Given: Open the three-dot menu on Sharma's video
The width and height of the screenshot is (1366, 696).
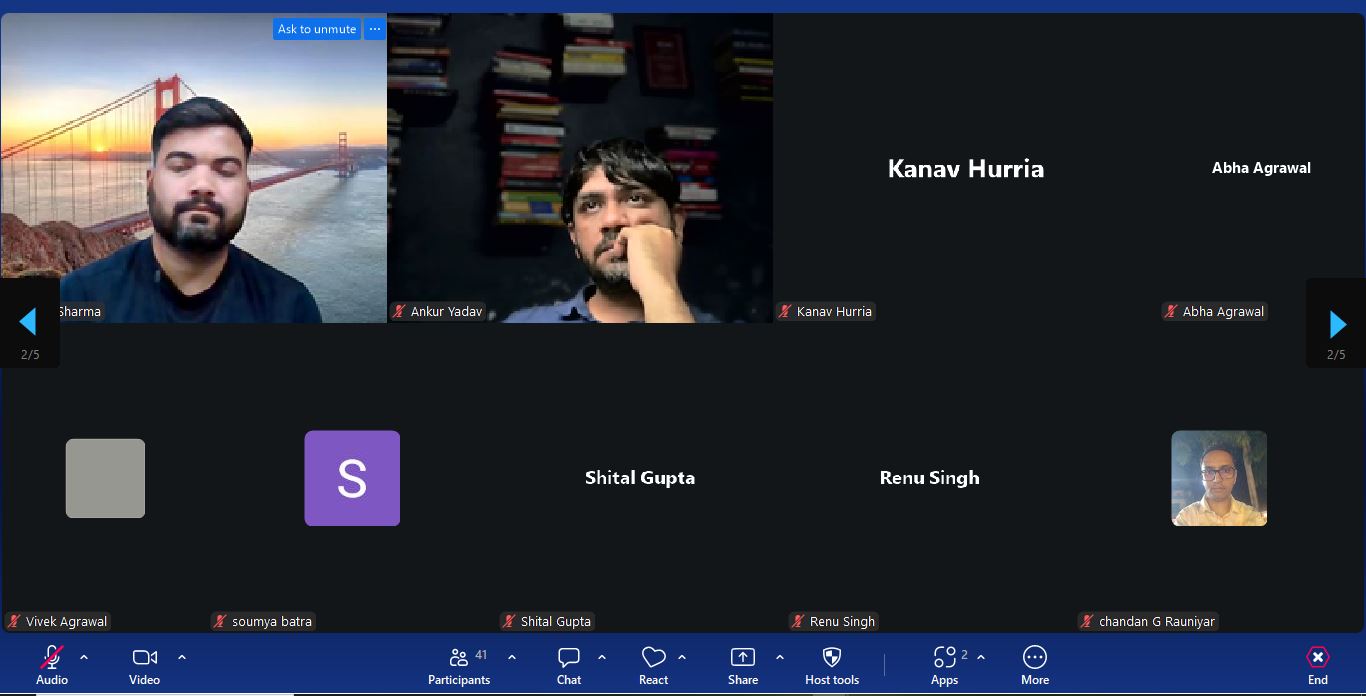Looking at the screenshot, I should (375, 29).
